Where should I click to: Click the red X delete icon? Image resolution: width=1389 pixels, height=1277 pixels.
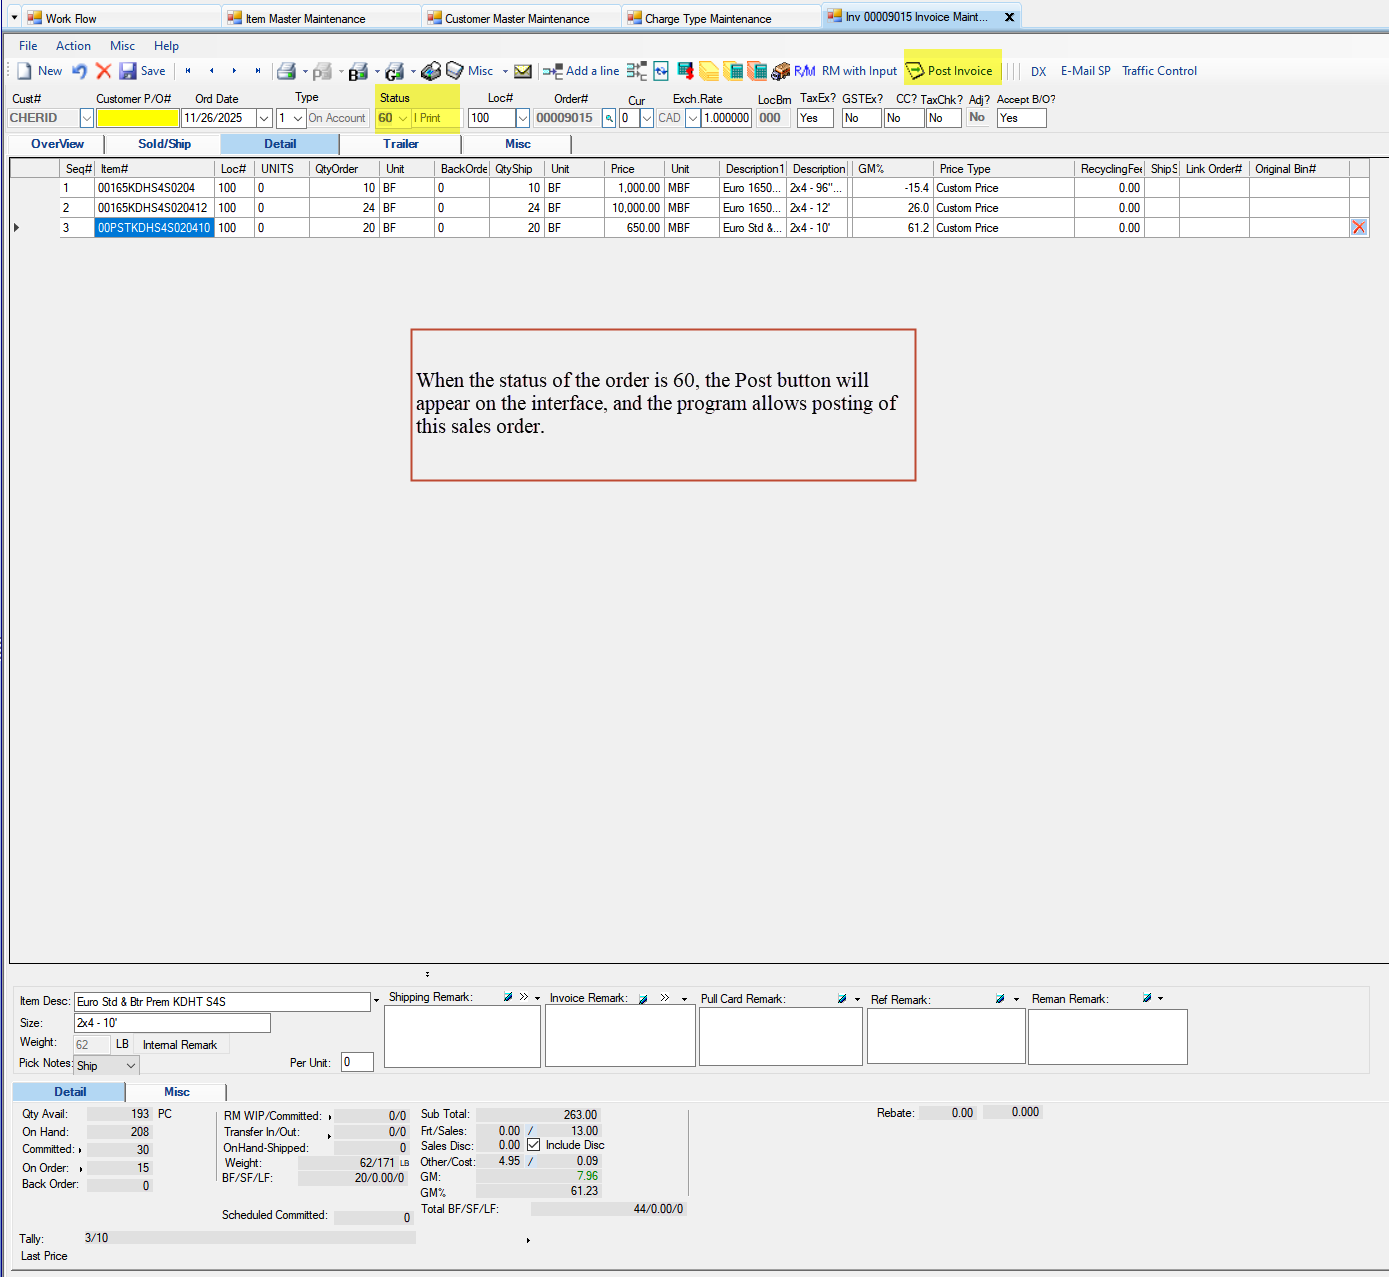(x=104, y=70)
